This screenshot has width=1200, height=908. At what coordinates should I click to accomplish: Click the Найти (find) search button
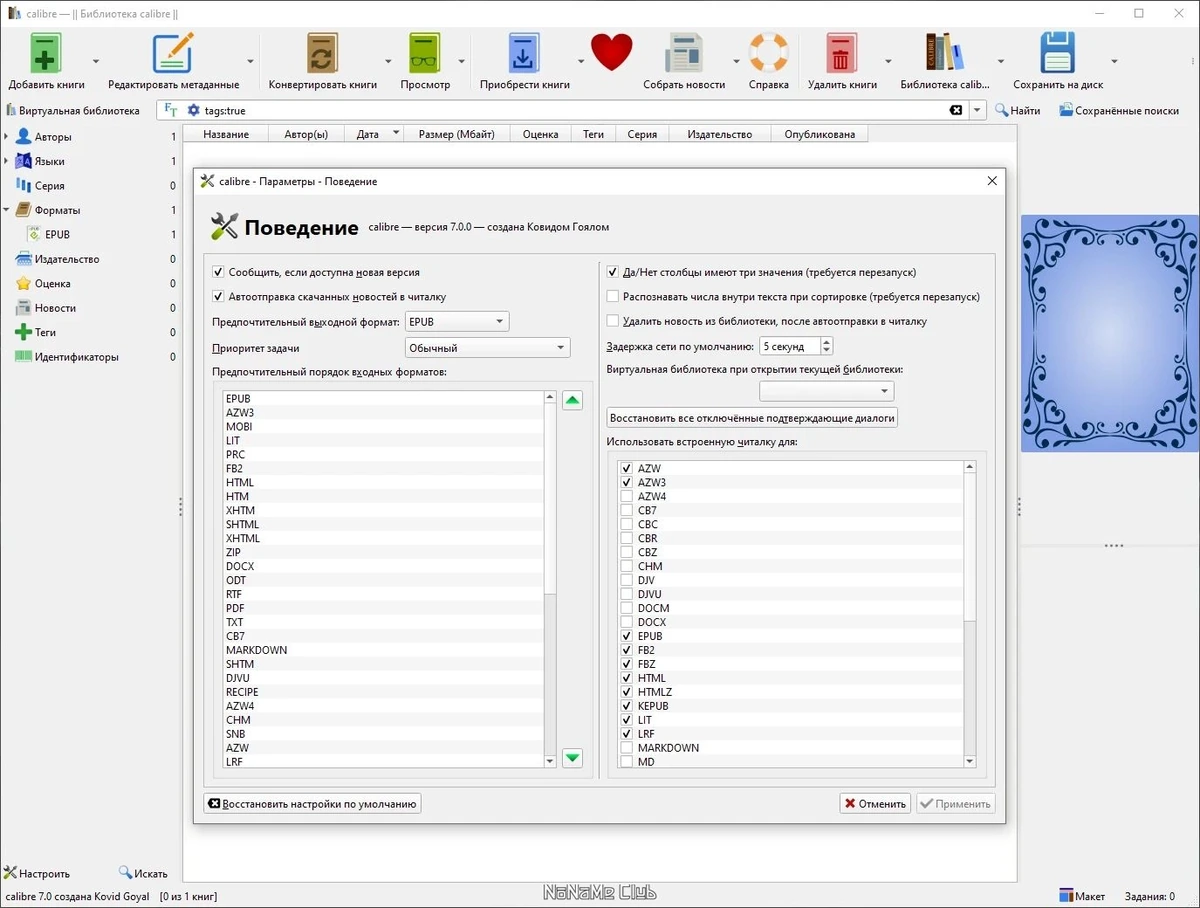point(1017,111)
